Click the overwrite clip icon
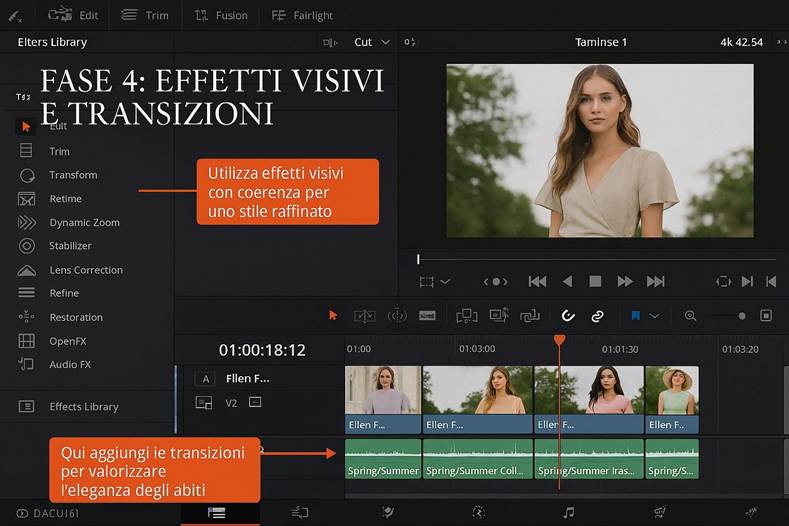This screenshot has width=789, height=526. [x=499, y=315]
